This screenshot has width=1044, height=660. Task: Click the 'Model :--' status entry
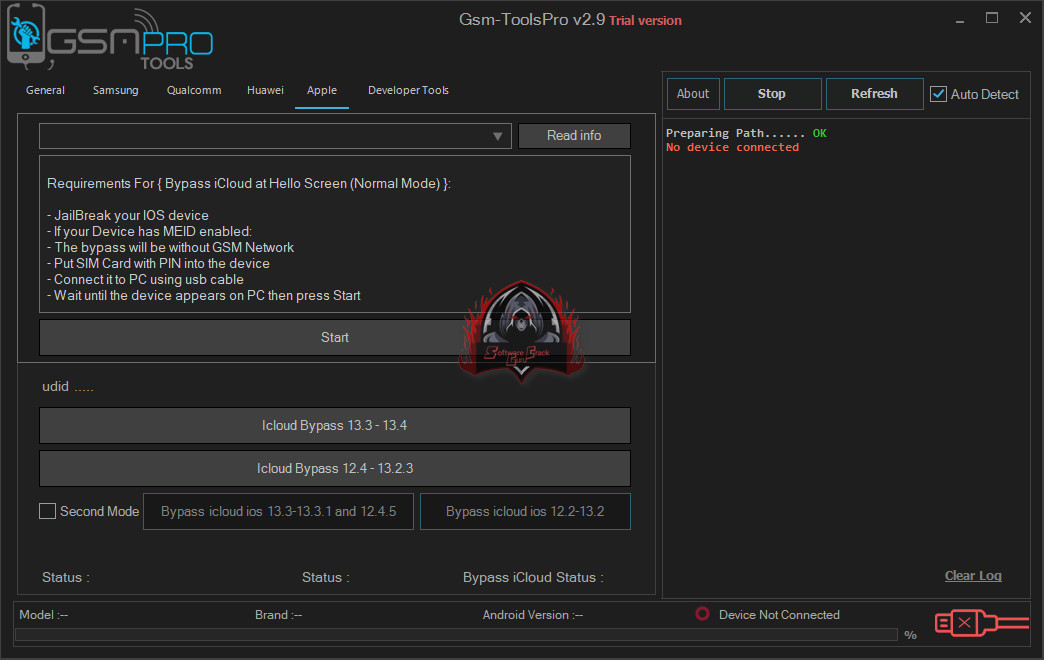(44, 615)
